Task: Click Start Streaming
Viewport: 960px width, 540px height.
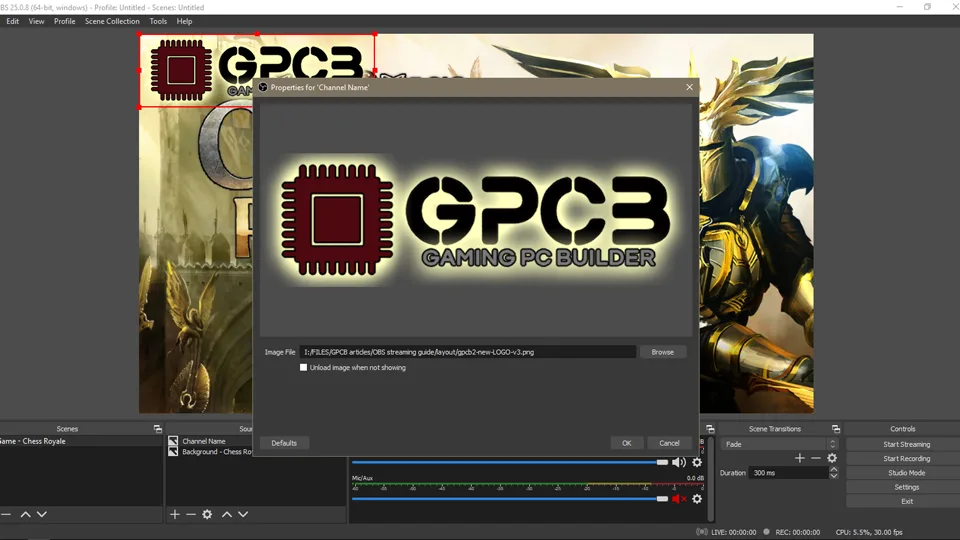Action: (906, 444)
